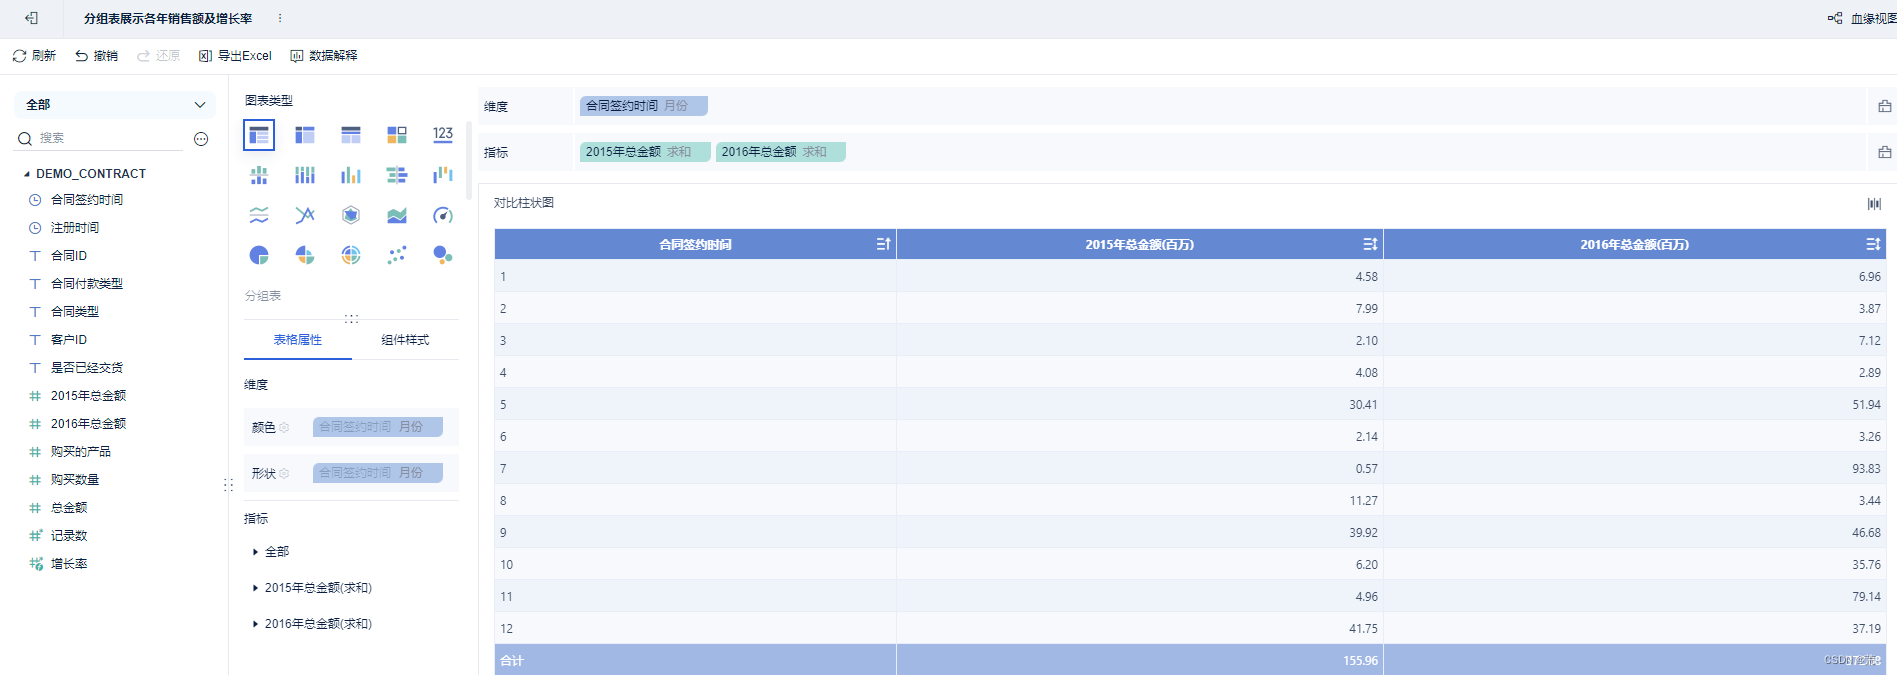This screenshot has width=1897, height=675.
Task: Select the multi-layer pie chart icon
Action: click(351, 255)
